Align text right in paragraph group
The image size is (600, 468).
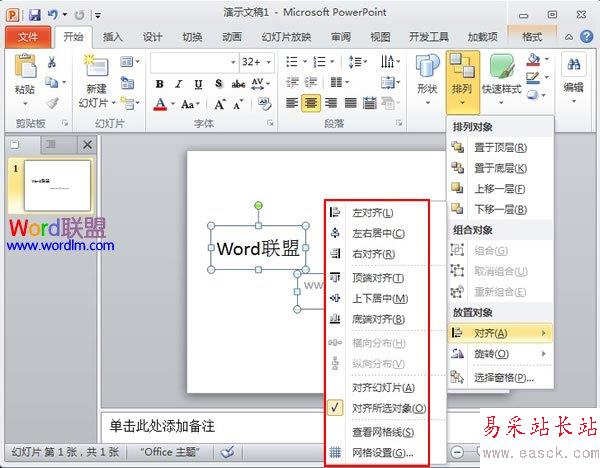pyautogui.click(x=331, y=103)
